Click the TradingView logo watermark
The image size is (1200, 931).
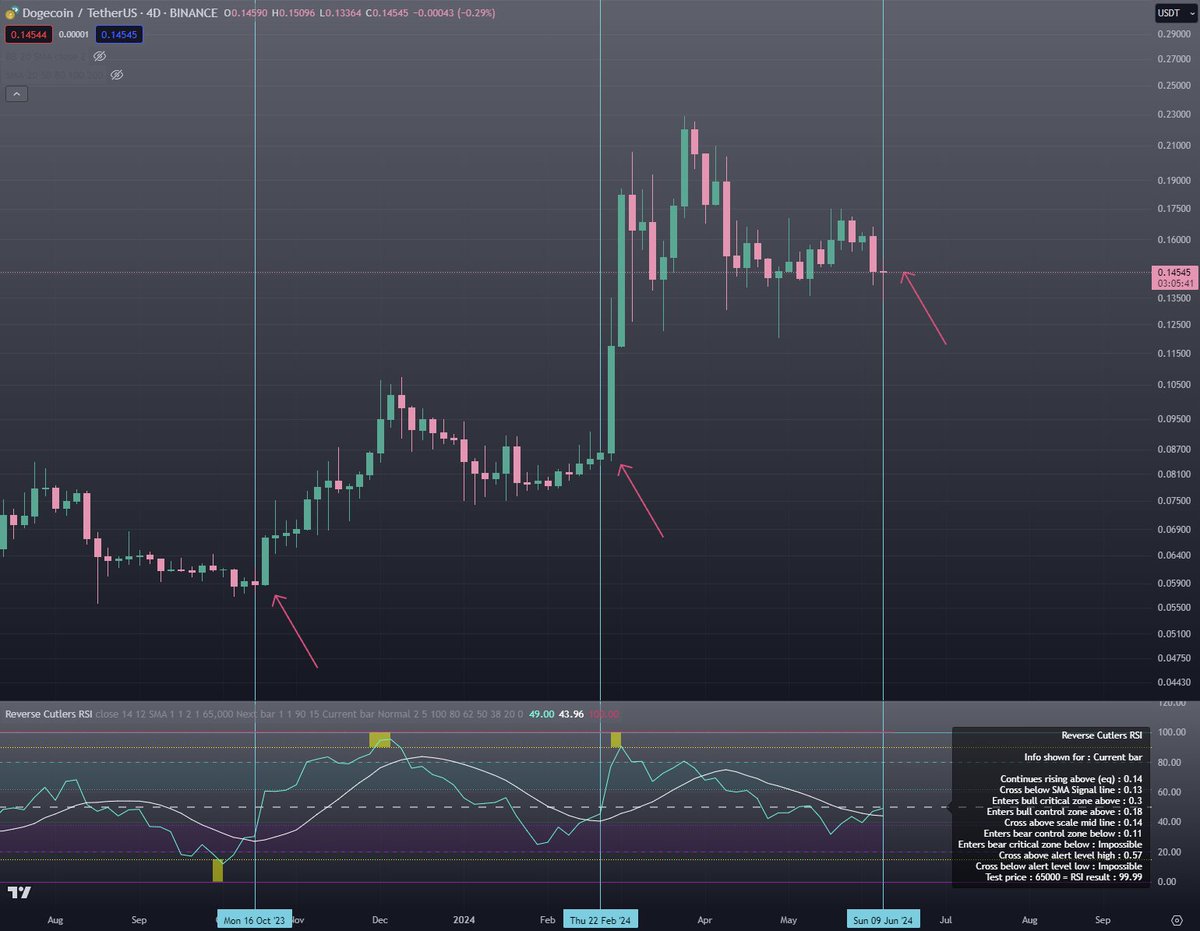(x=18, y=892)
